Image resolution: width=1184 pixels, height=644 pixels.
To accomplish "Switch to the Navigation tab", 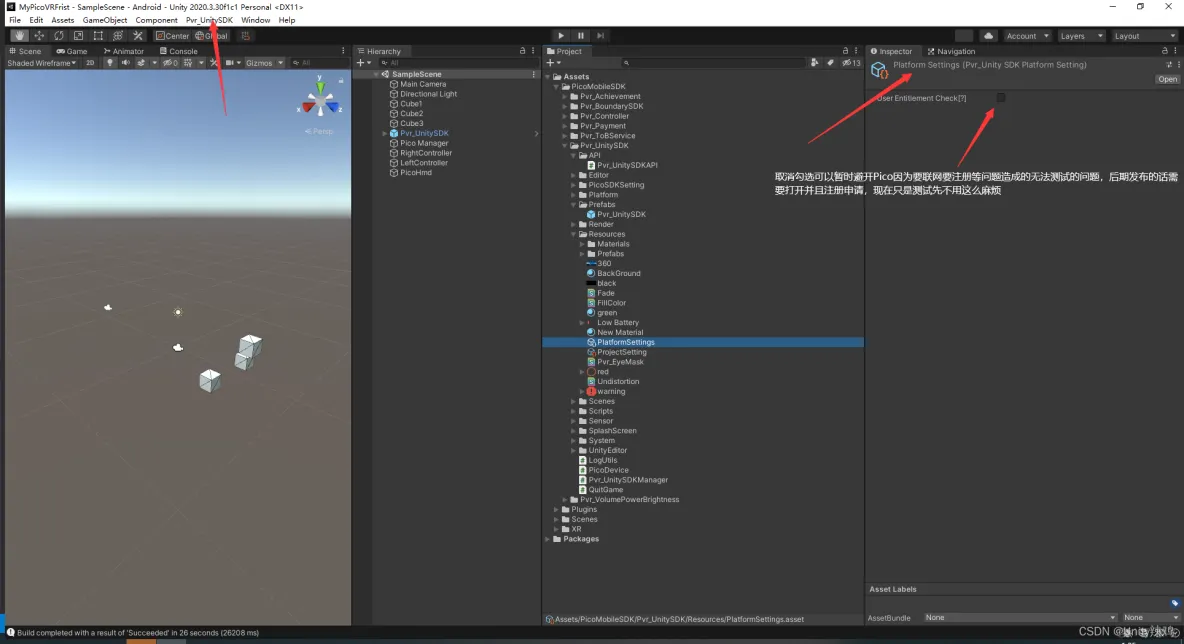I will (951, 51).
